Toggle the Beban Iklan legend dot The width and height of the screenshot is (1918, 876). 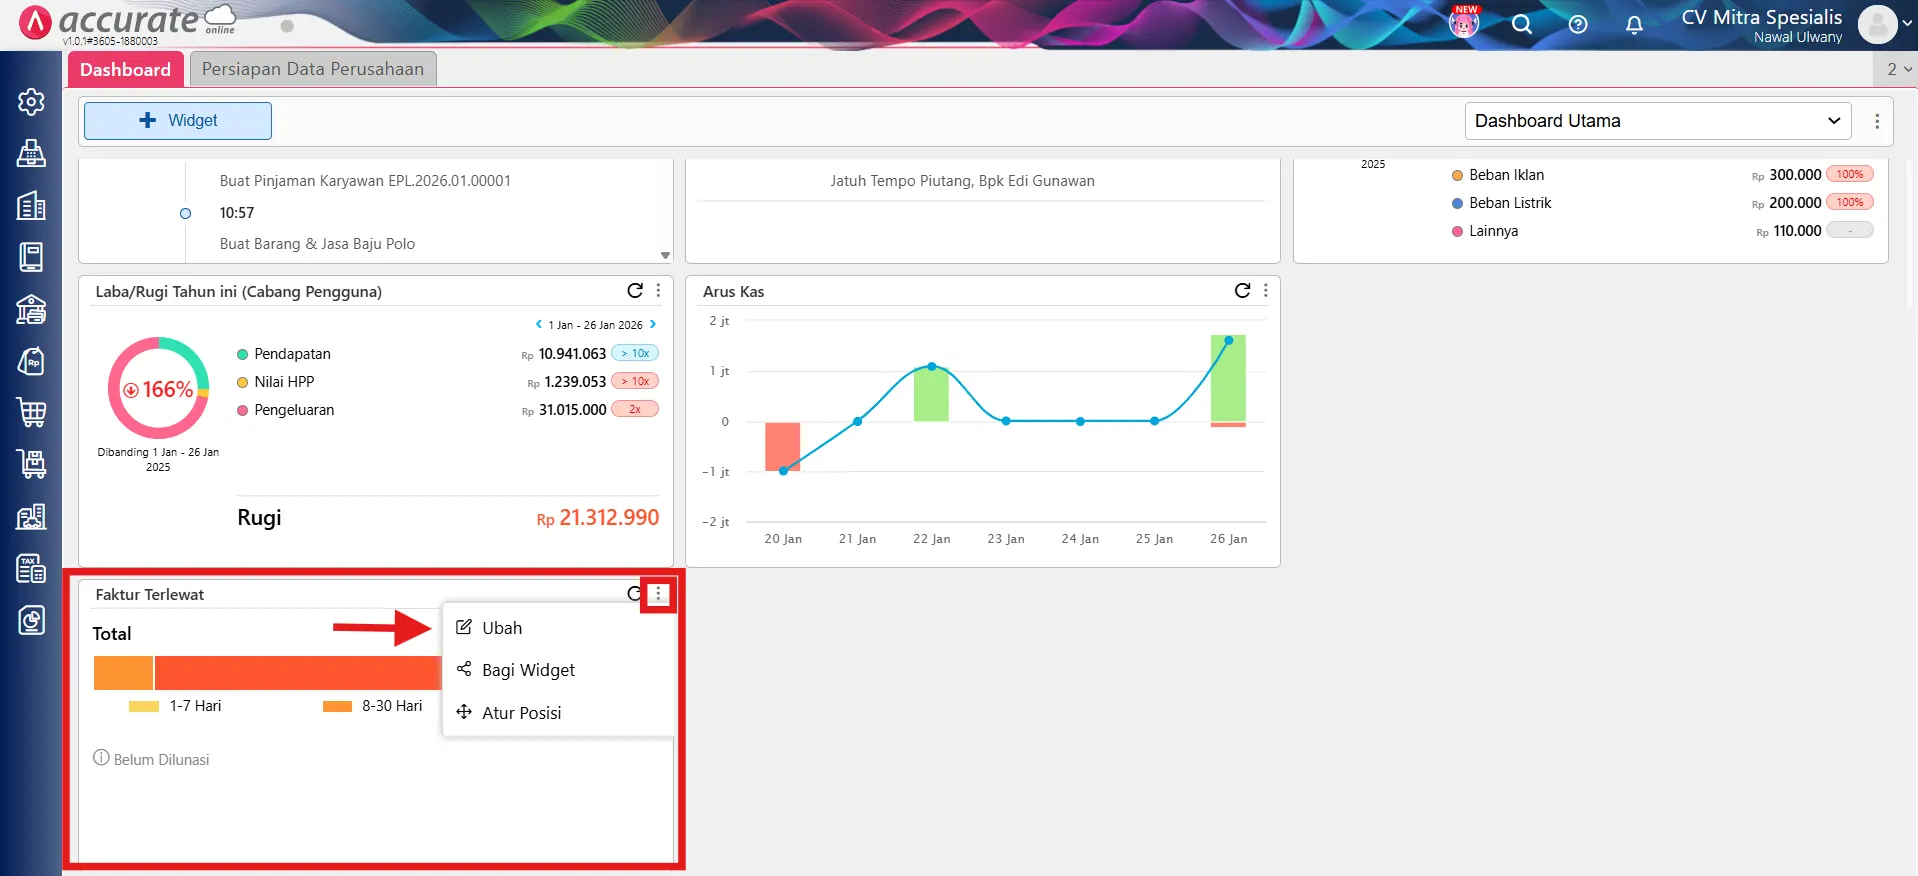(1457, 175)
